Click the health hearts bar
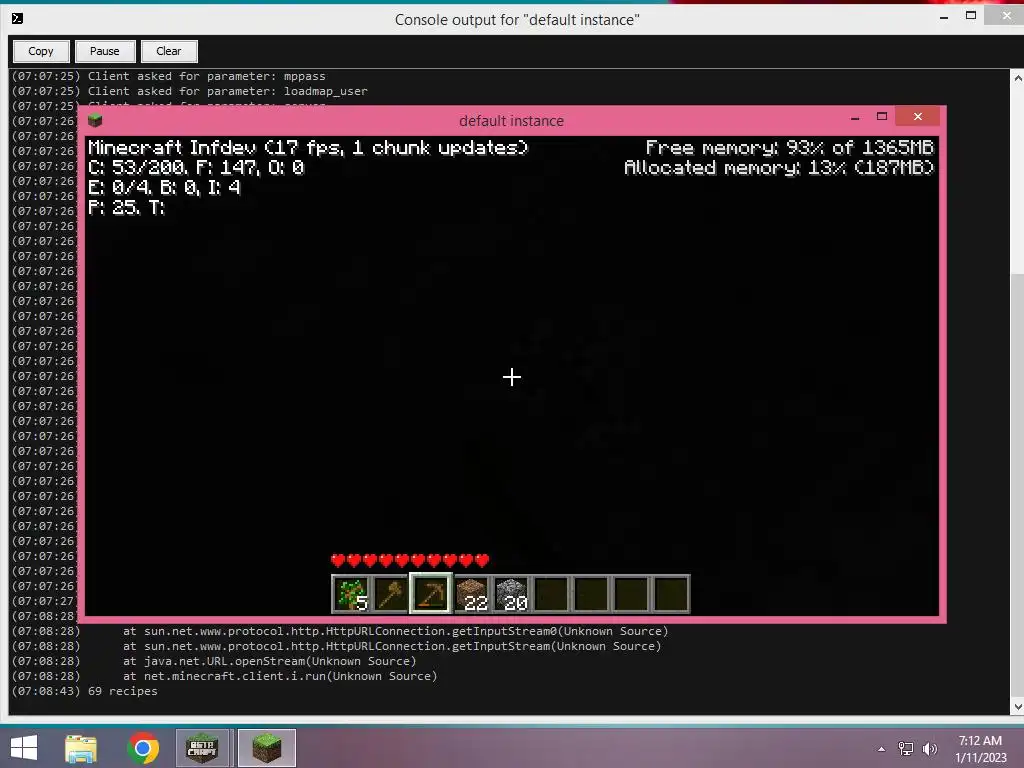Viewport: 1024px width, 768px height. [410, 560]
